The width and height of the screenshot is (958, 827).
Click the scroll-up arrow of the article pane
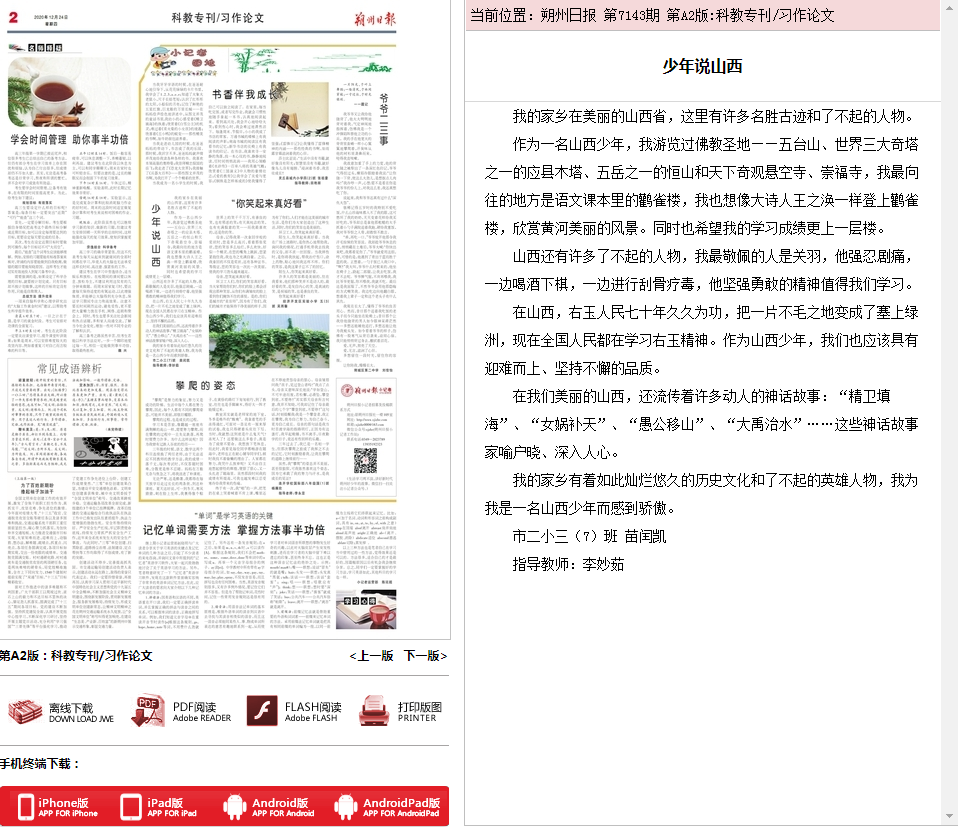tap(949, 8)
